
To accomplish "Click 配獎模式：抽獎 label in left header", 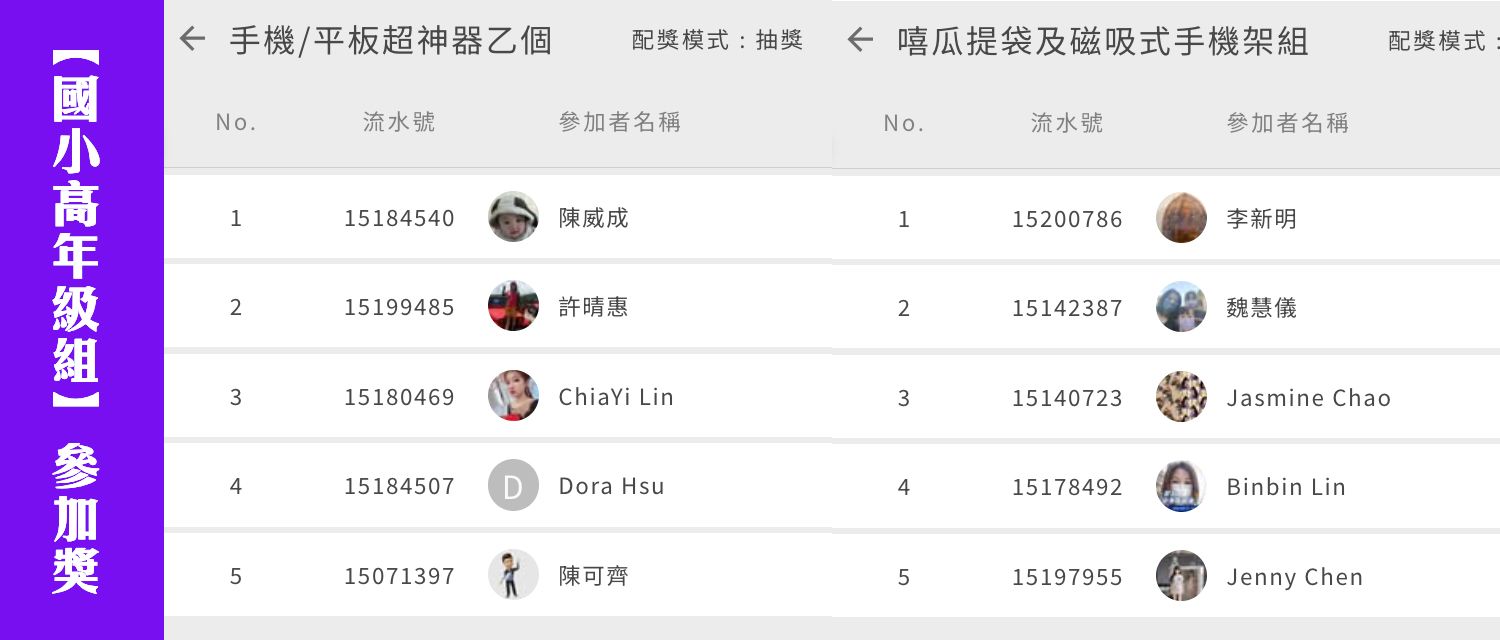I will tap(718, 40).
